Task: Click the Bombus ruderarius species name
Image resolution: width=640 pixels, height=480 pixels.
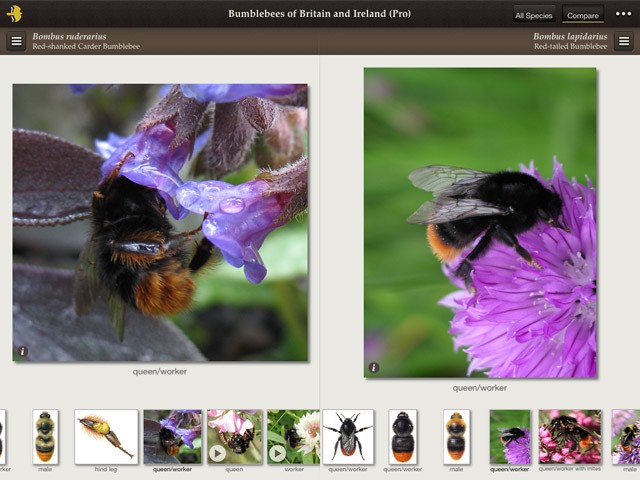Action: pyautogui.click(x=69, y=36)
